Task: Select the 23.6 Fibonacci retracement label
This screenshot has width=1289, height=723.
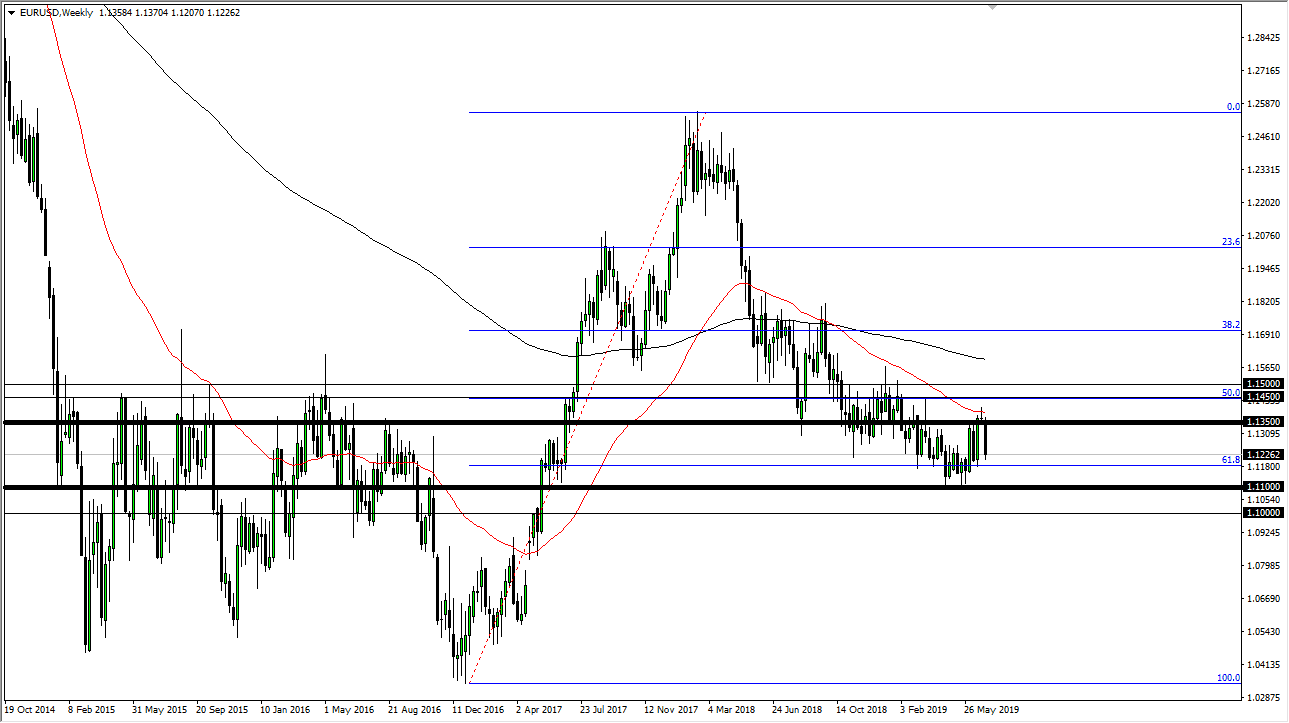Action: 1229,241
